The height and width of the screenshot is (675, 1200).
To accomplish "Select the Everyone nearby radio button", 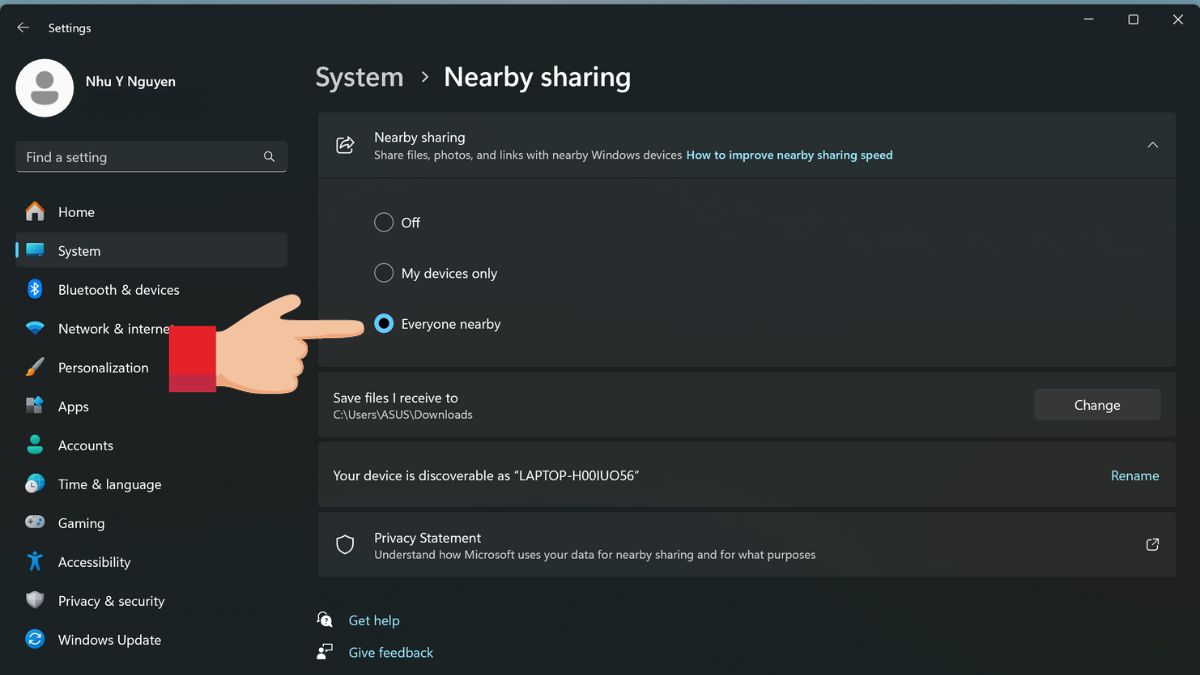I will click(383, 323).
